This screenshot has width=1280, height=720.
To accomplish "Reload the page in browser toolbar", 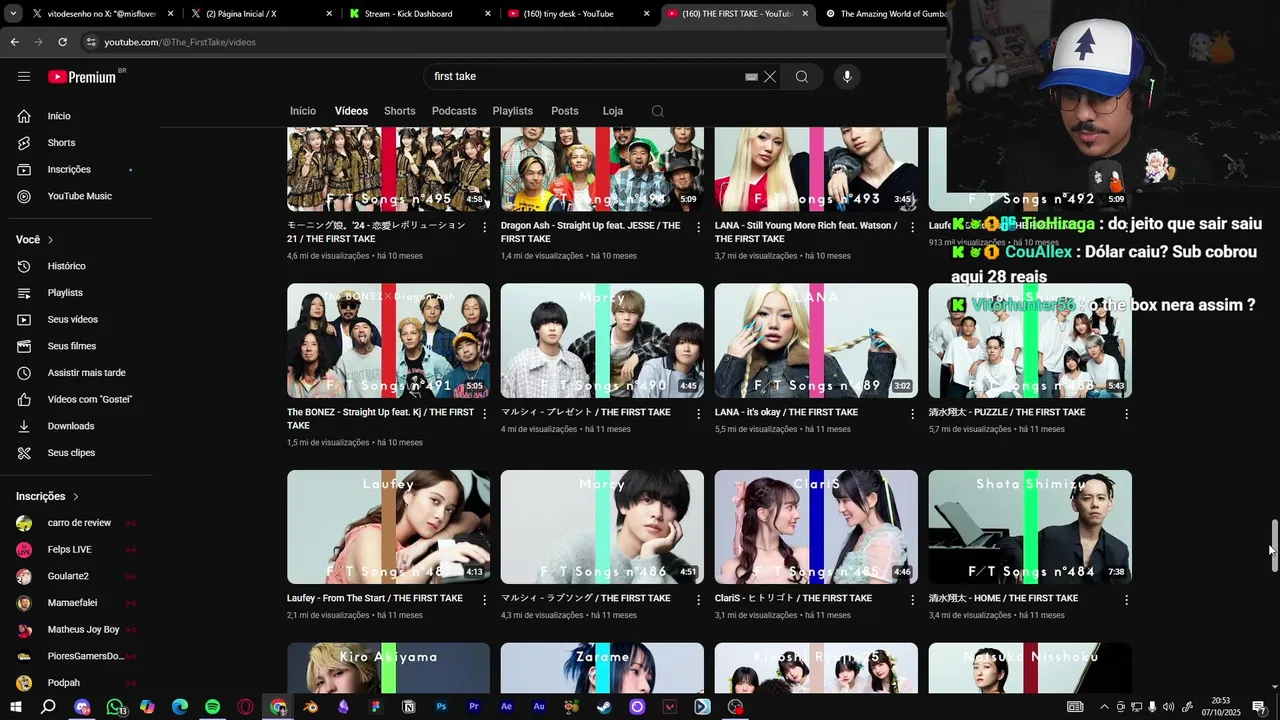I will 62,42.
